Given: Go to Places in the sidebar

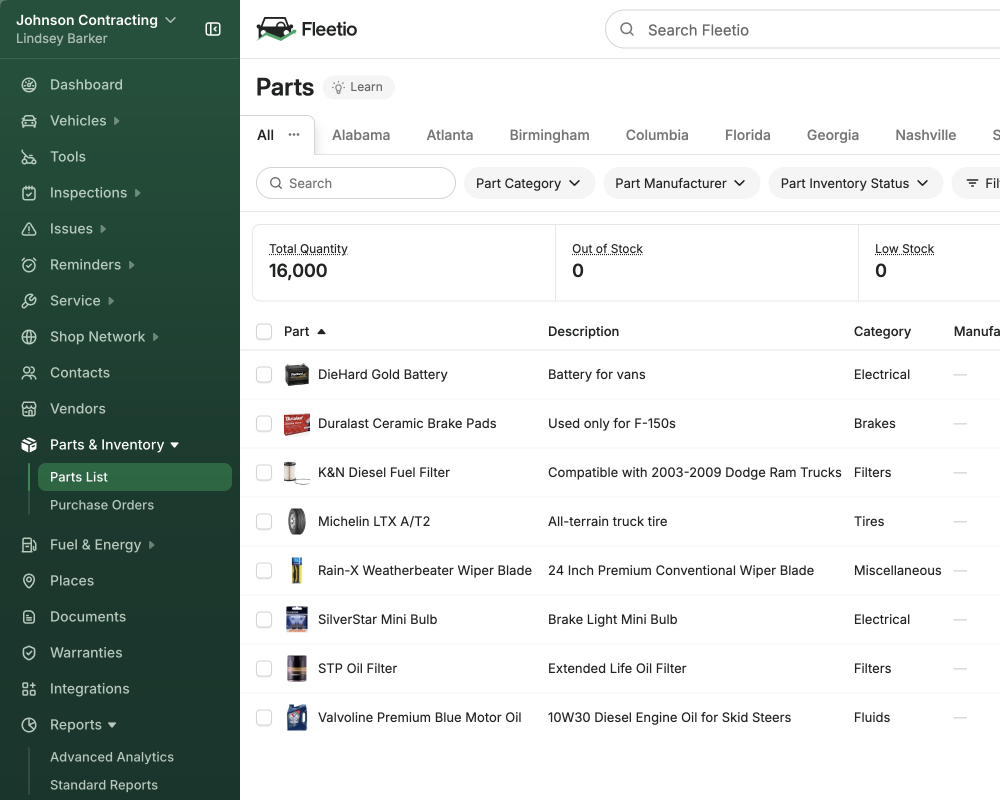Looking at the screenshot, I should 72,581.
